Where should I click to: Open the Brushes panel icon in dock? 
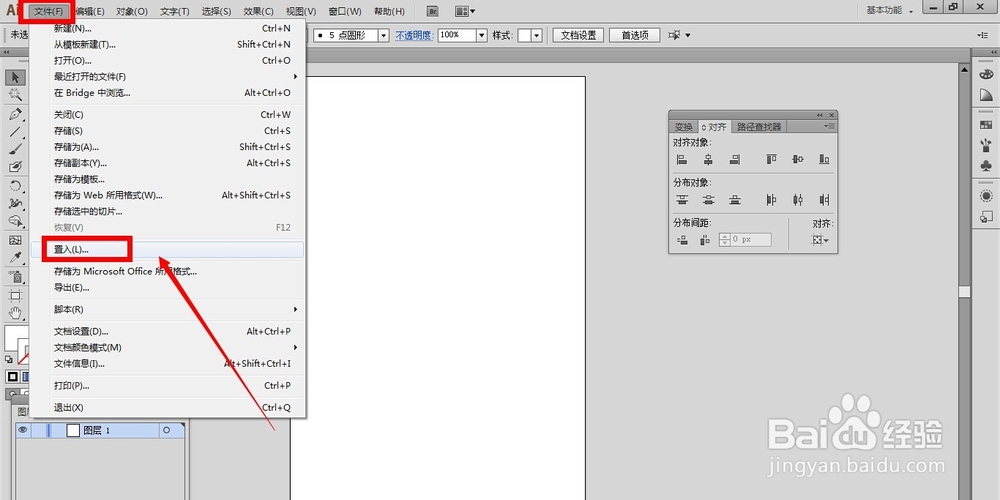point(985,145)
